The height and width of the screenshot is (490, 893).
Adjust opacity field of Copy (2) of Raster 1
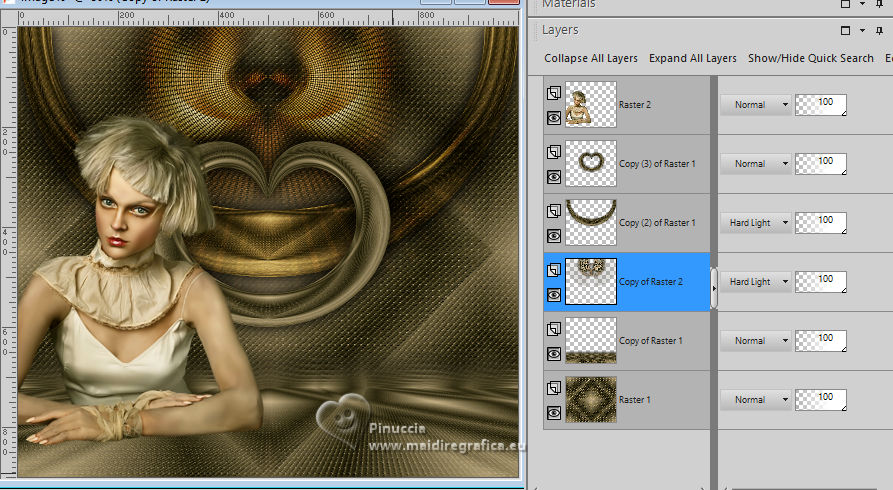point(821,223)
